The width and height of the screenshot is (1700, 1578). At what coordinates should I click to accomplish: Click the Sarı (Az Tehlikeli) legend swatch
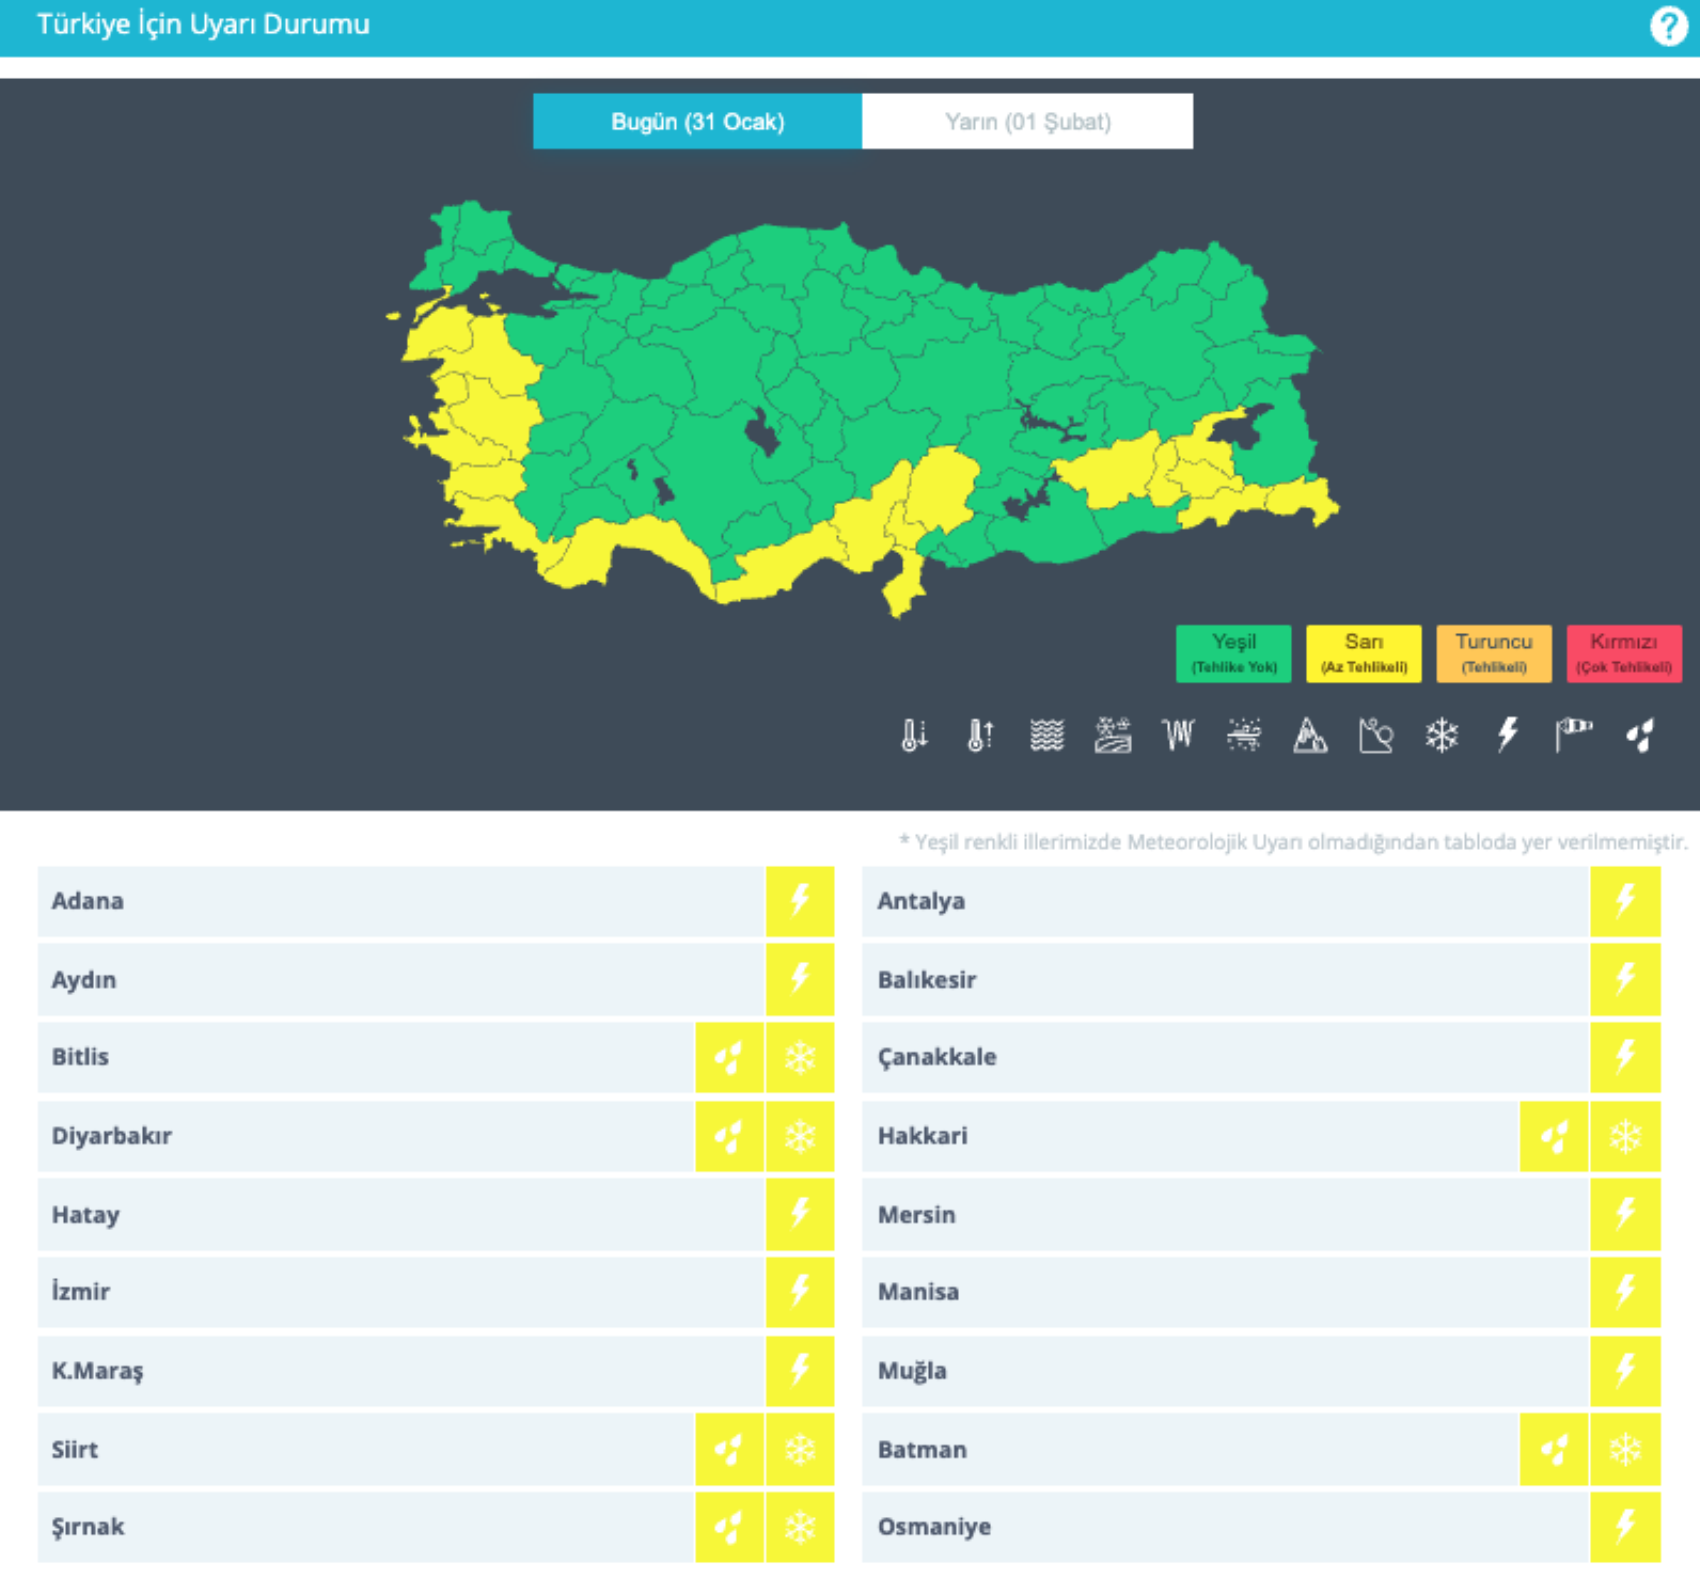tap(1363, 654)
